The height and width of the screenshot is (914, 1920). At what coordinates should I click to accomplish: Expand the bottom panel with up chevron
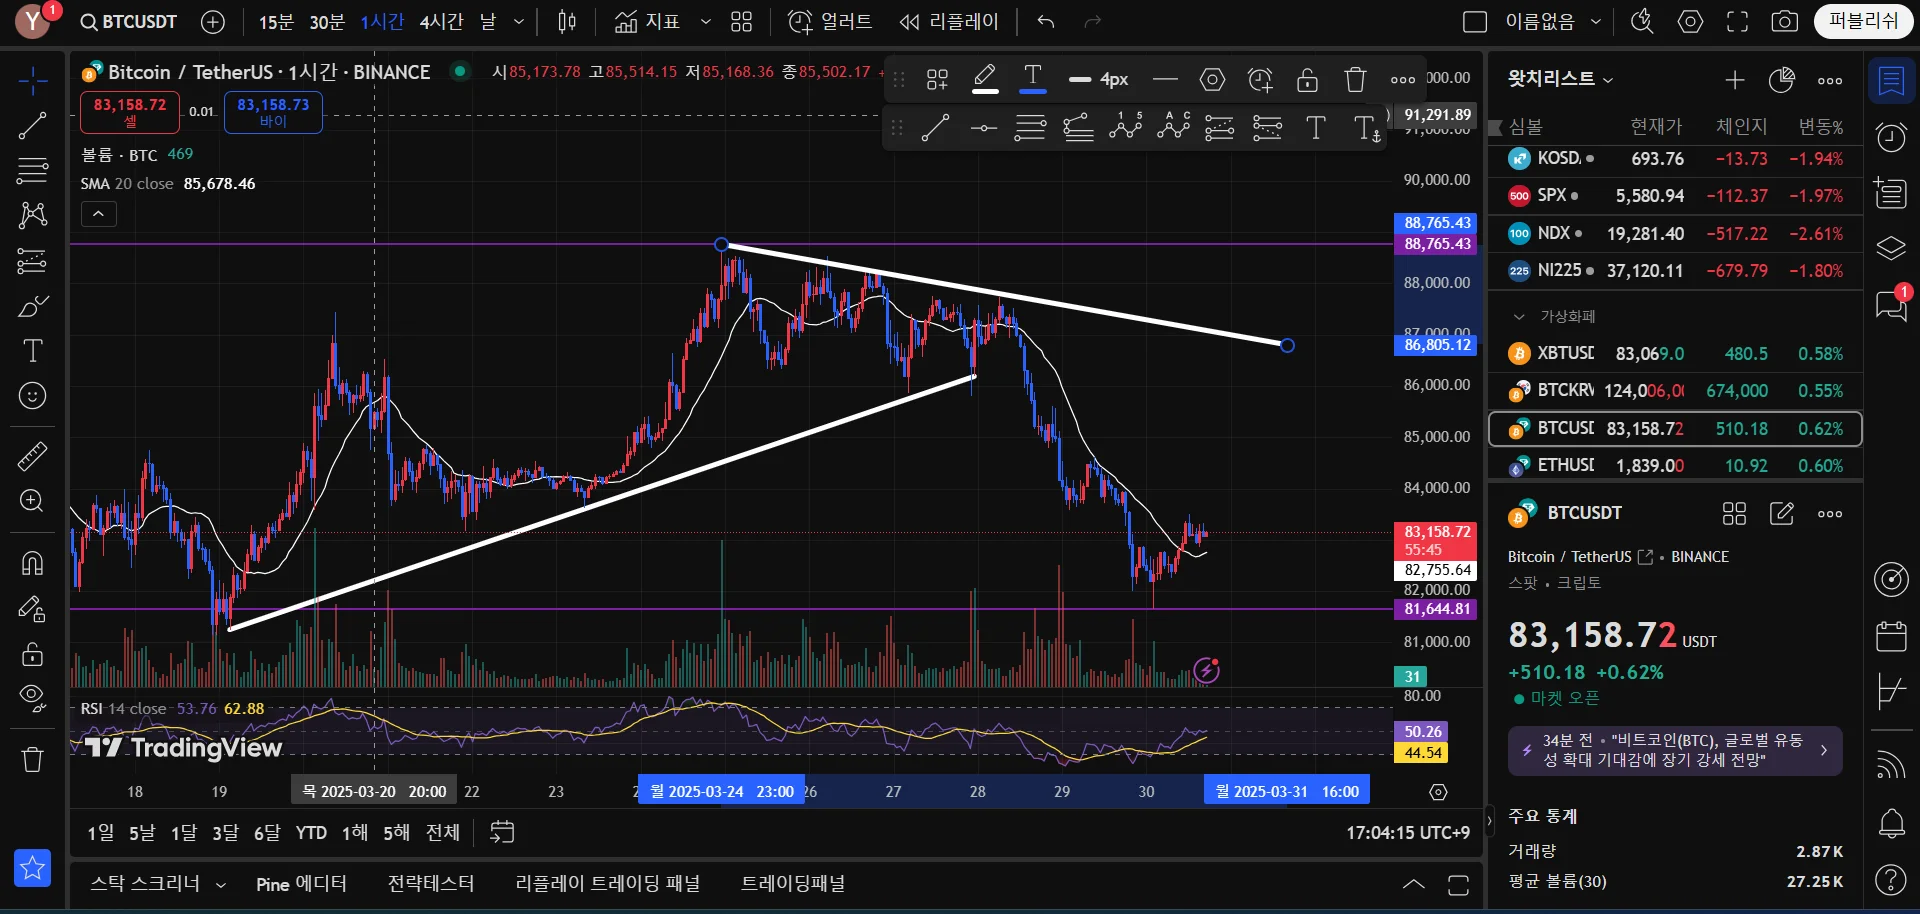click(1413, 884)
